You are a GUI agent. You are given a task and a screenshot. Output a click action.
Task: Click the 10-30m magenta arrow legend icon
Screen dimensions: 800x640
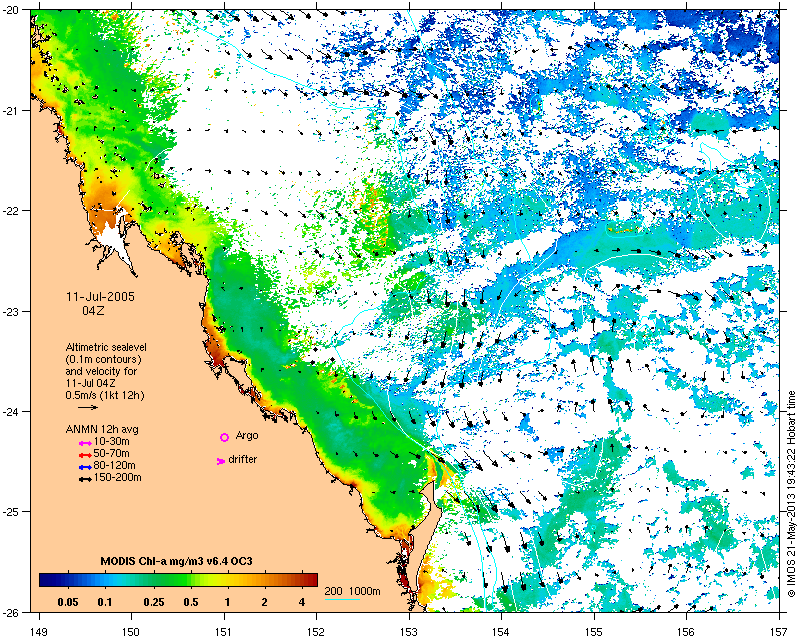coord(85,444)
